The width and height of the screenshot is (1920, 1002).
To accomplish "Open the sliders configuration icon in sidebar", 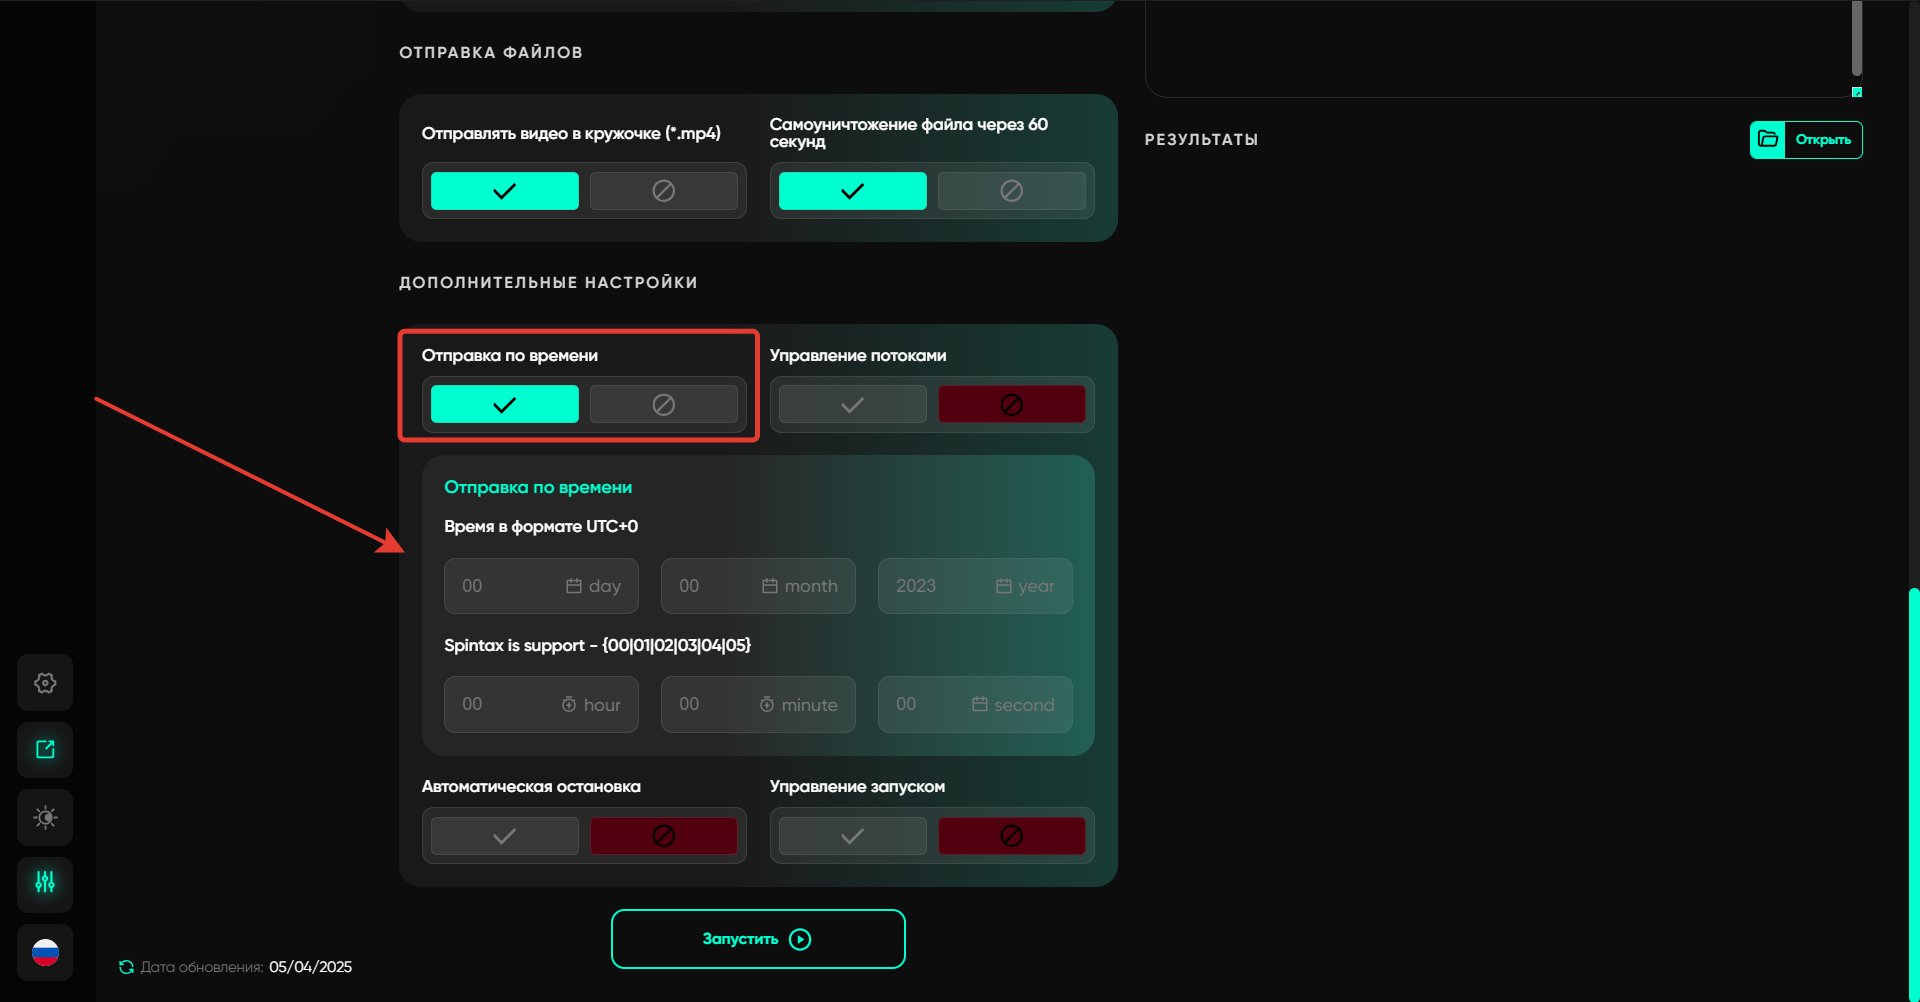I will 45,883.
